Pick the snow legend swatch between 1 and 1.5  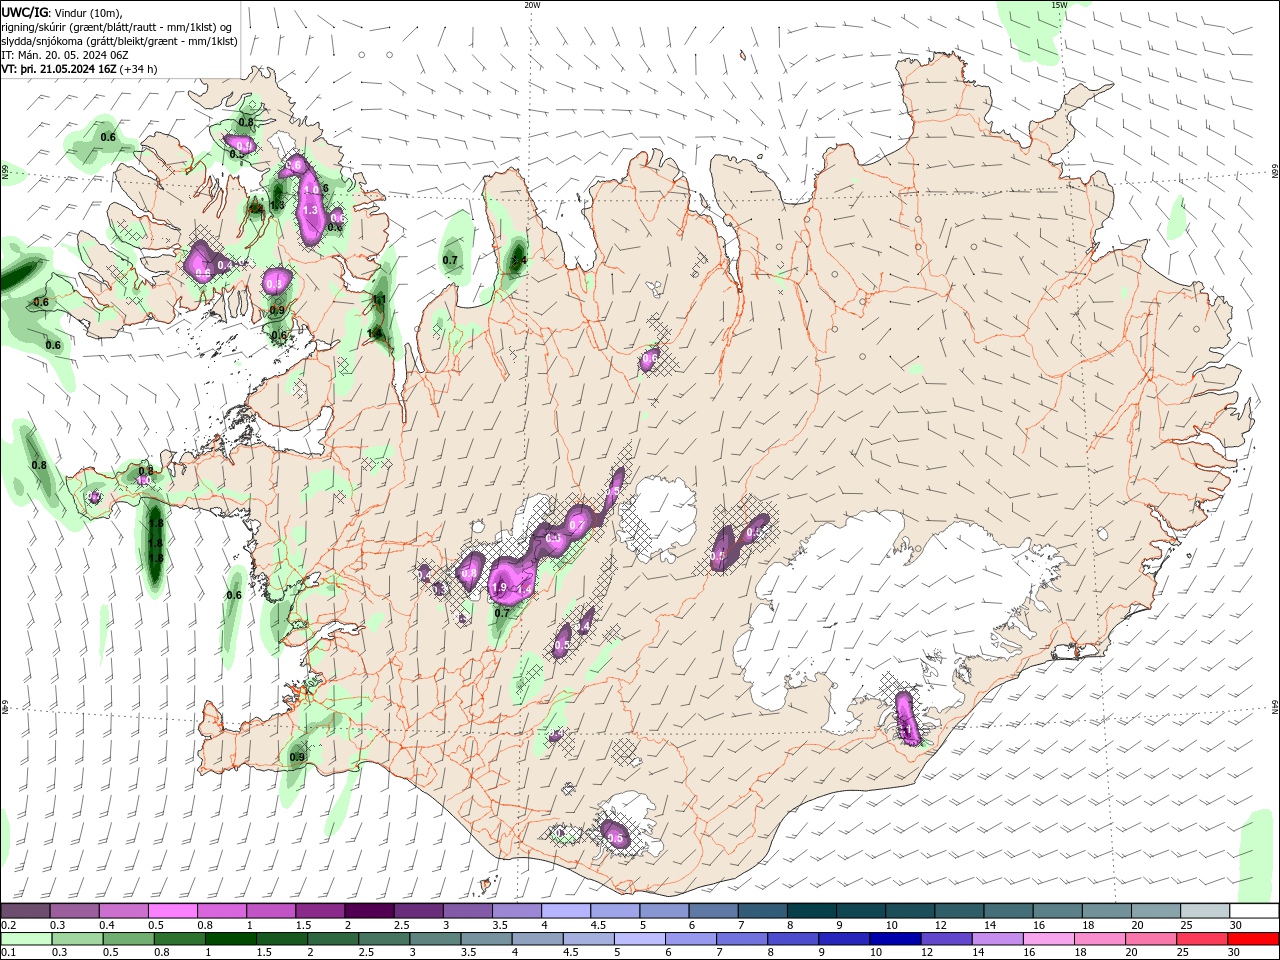[270, 911]
